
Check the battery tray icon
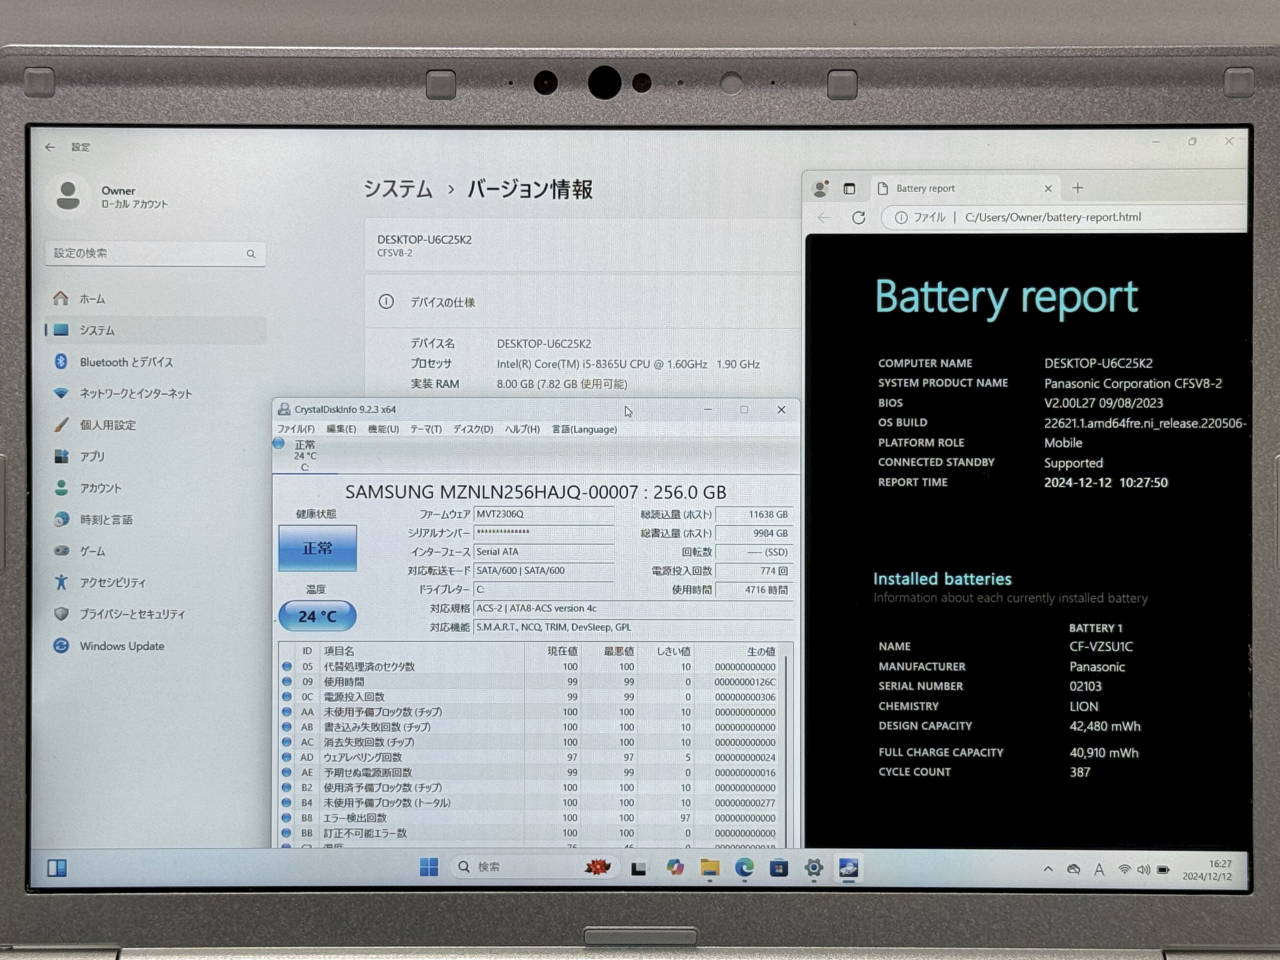pos(1163,869)
